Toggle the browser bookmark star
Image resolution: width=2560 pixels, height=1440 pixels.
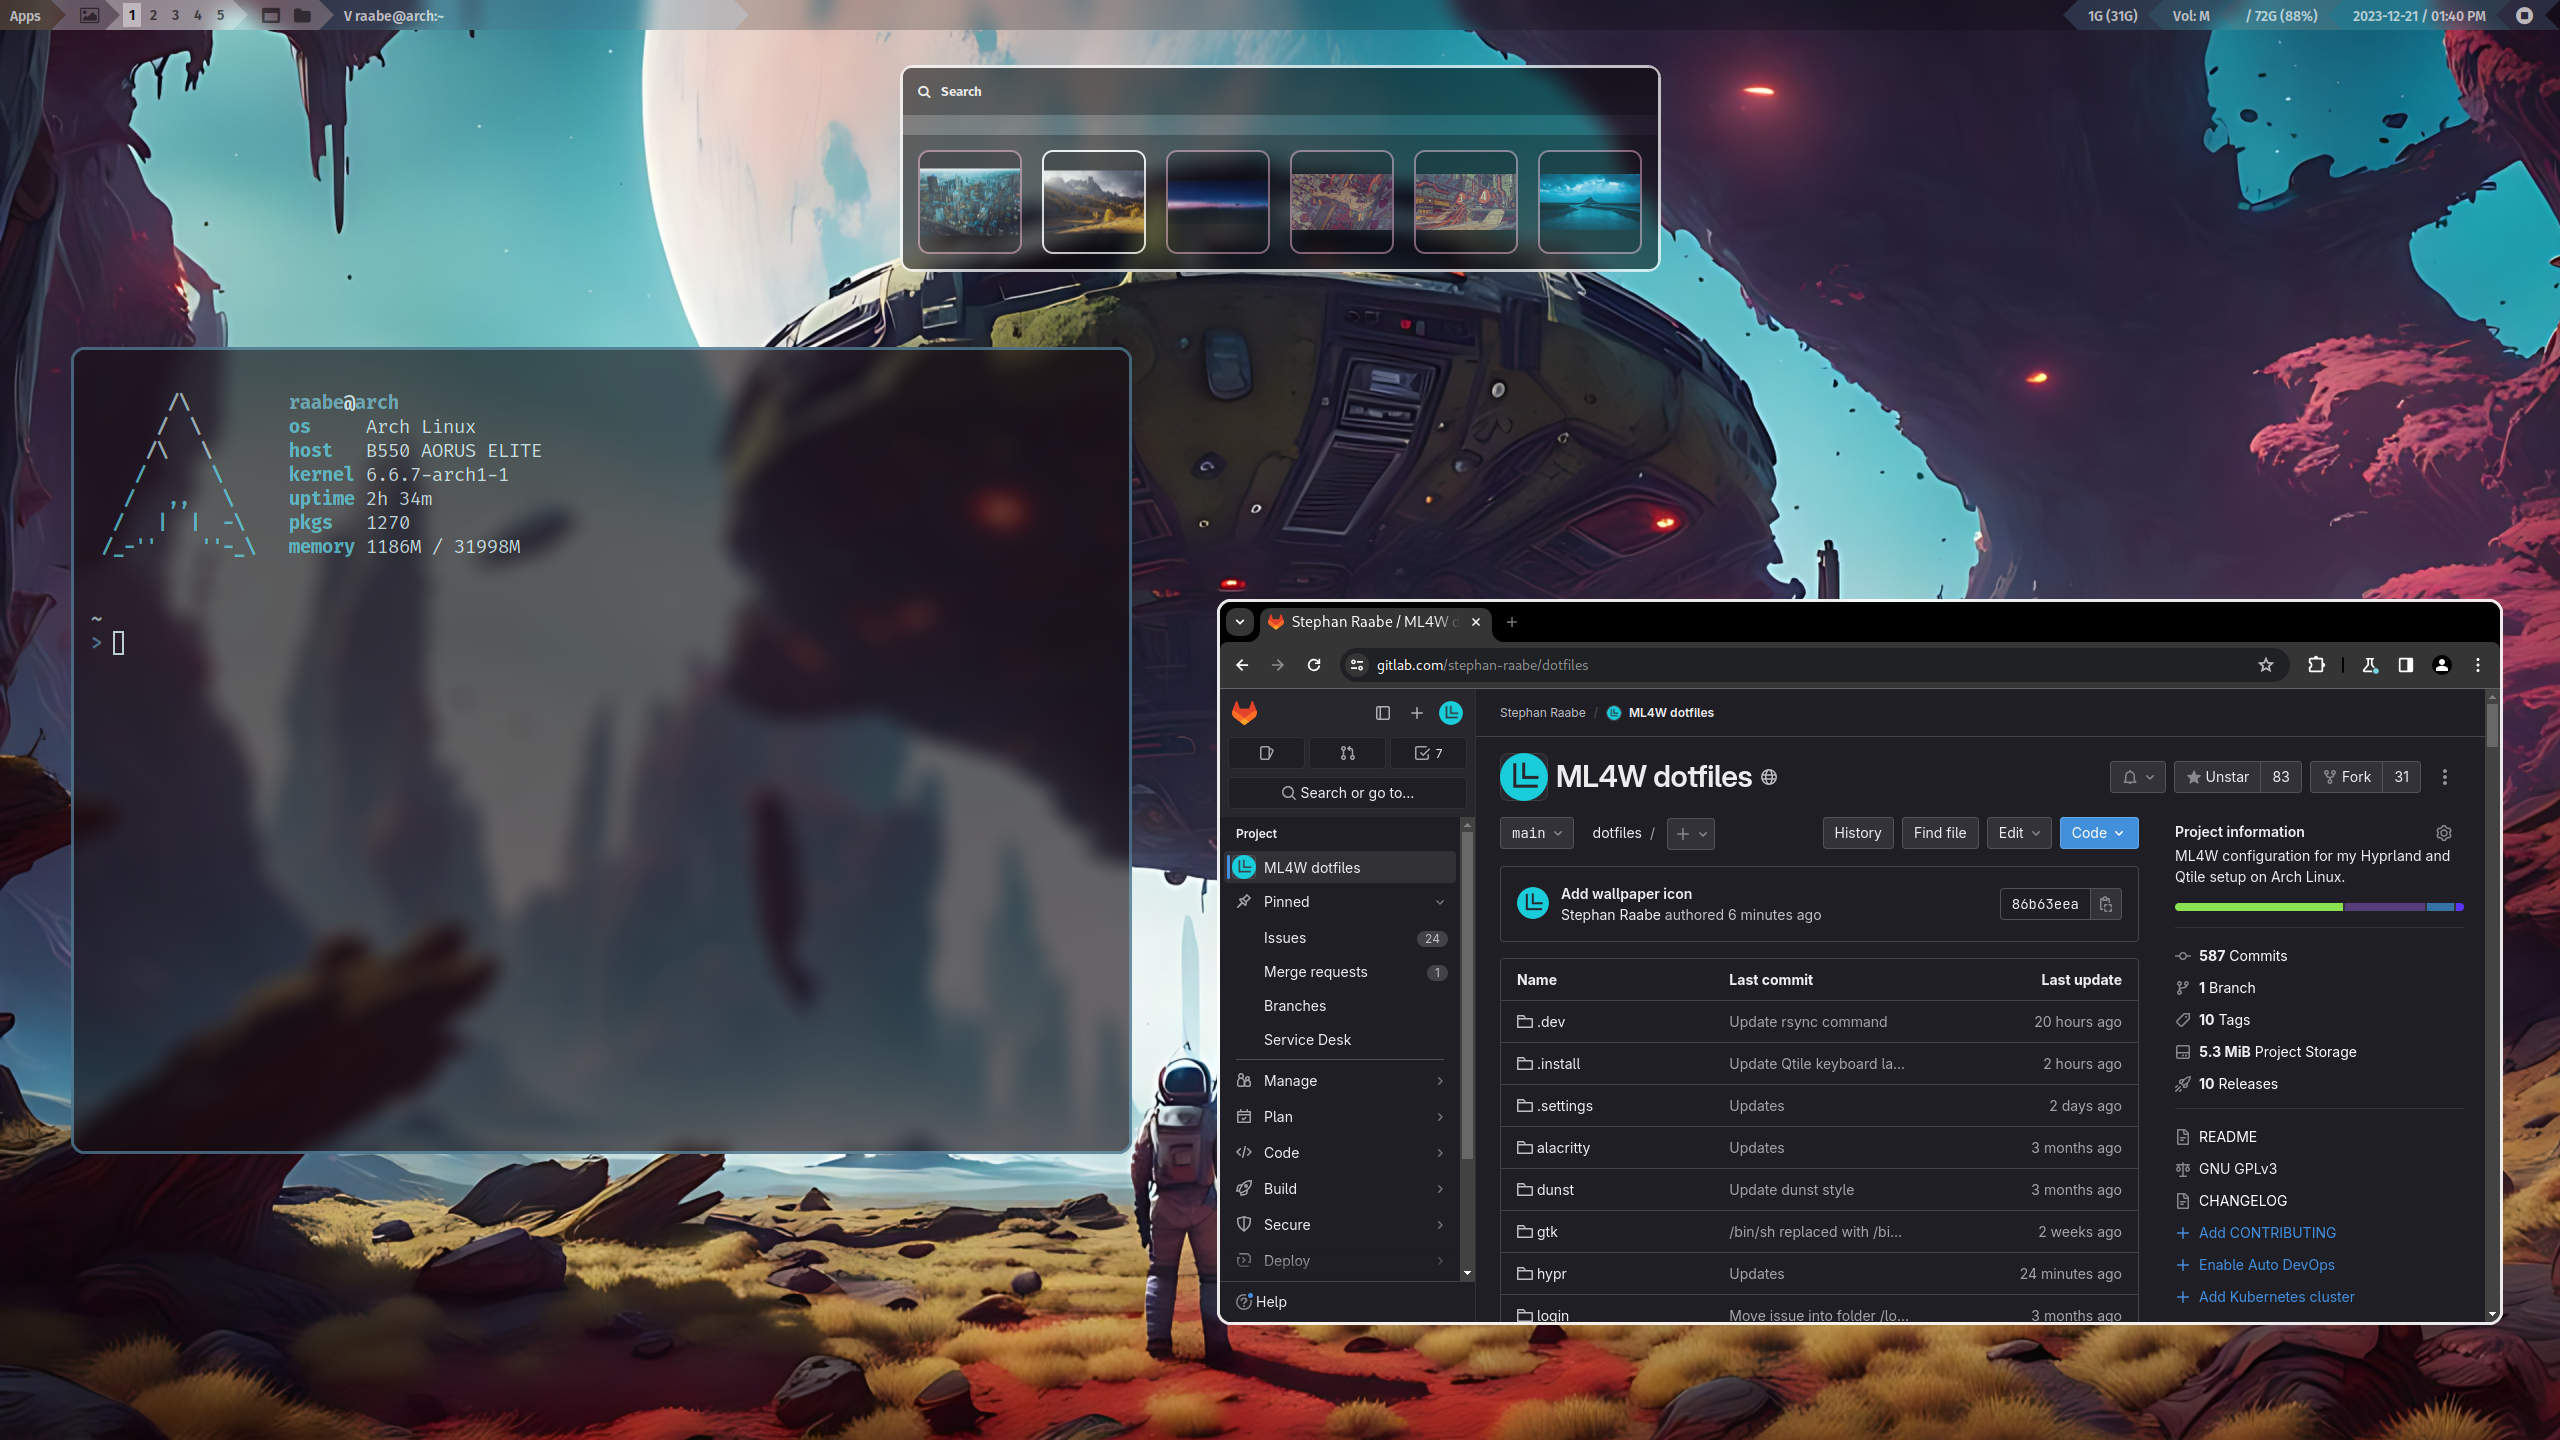coord(2266,665)
